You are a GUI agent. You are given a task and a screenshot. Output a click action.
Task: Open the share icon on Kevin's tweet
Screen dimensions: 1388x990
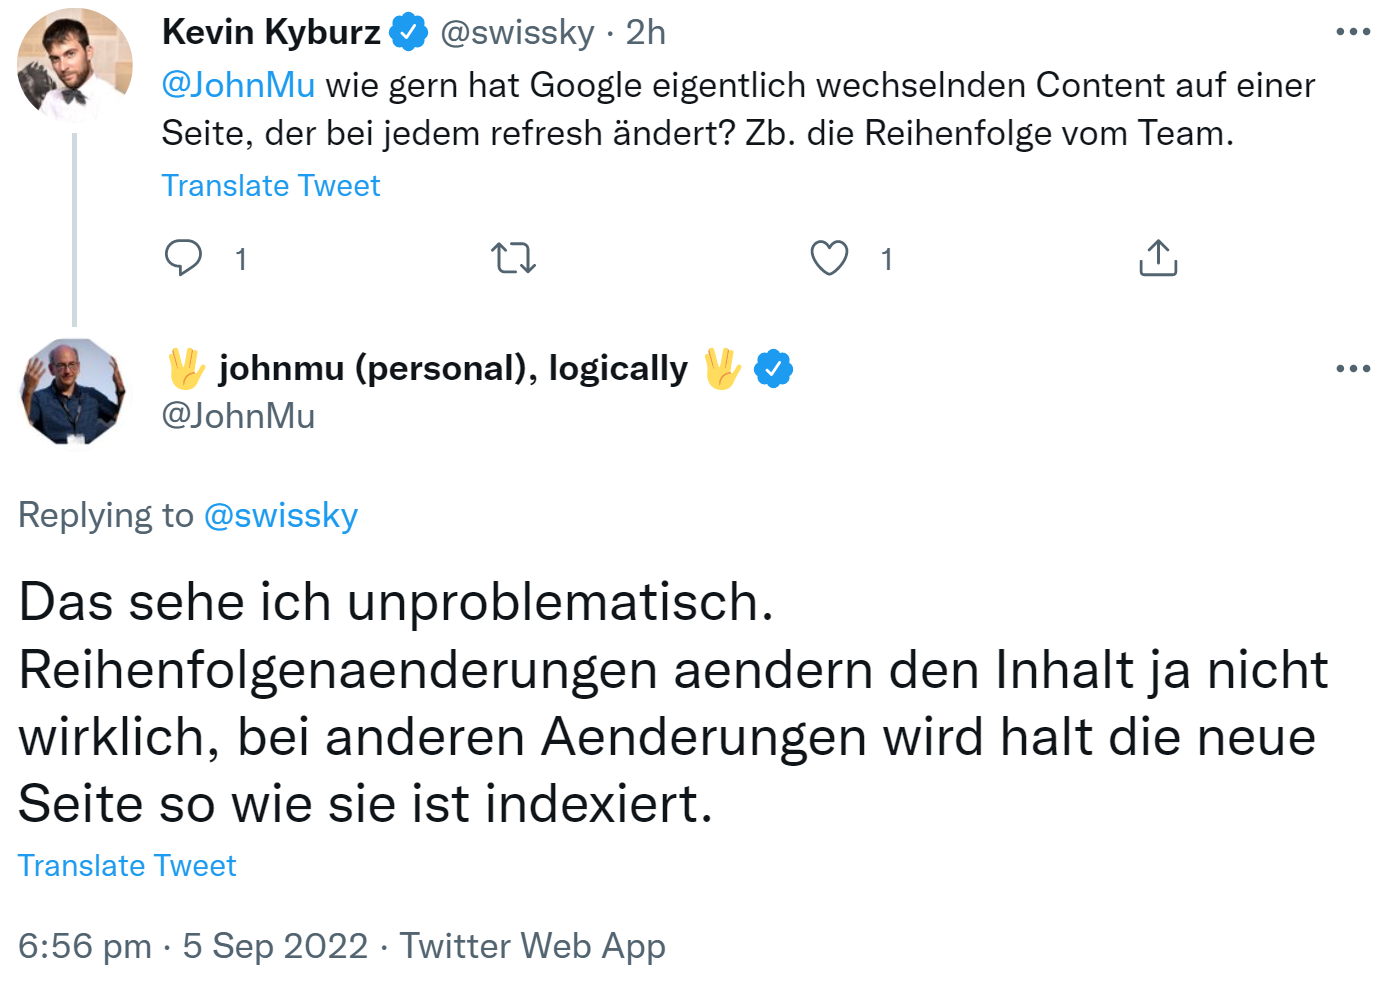(1157, 258)
